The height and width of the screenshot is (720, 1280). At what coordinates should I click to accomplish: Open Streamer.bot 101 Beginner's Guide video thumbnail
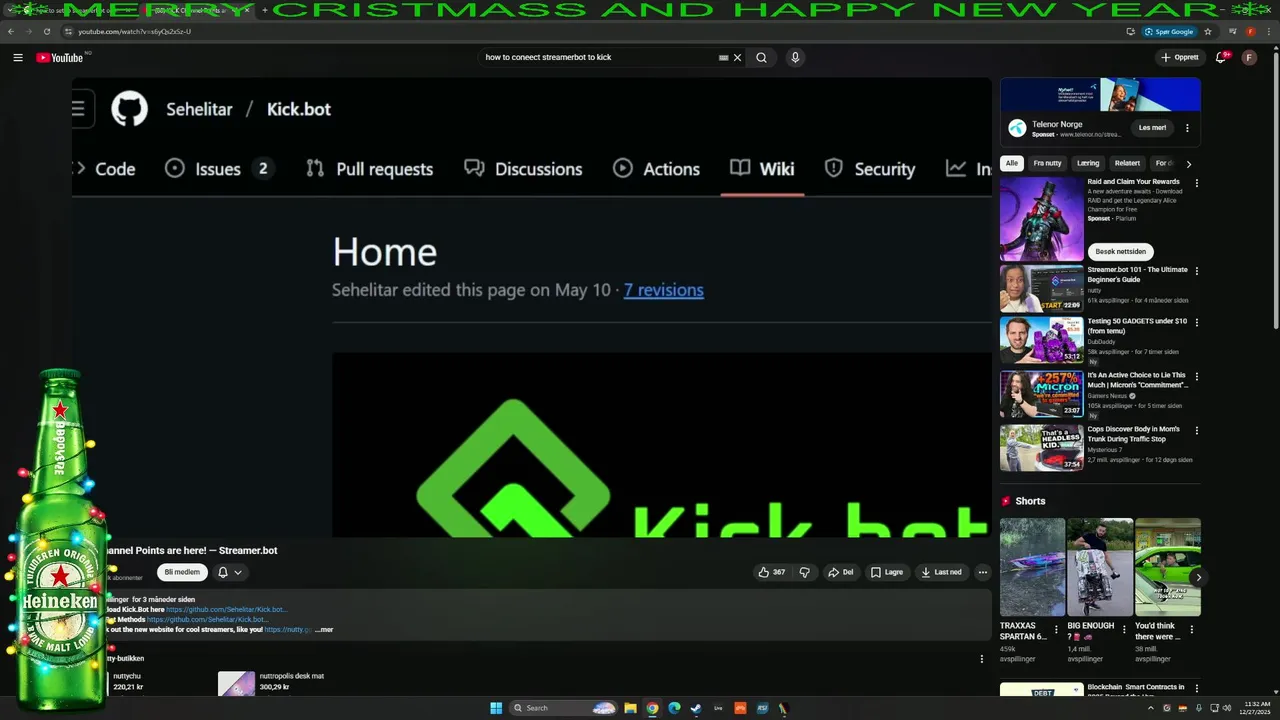coord(1041,288)
